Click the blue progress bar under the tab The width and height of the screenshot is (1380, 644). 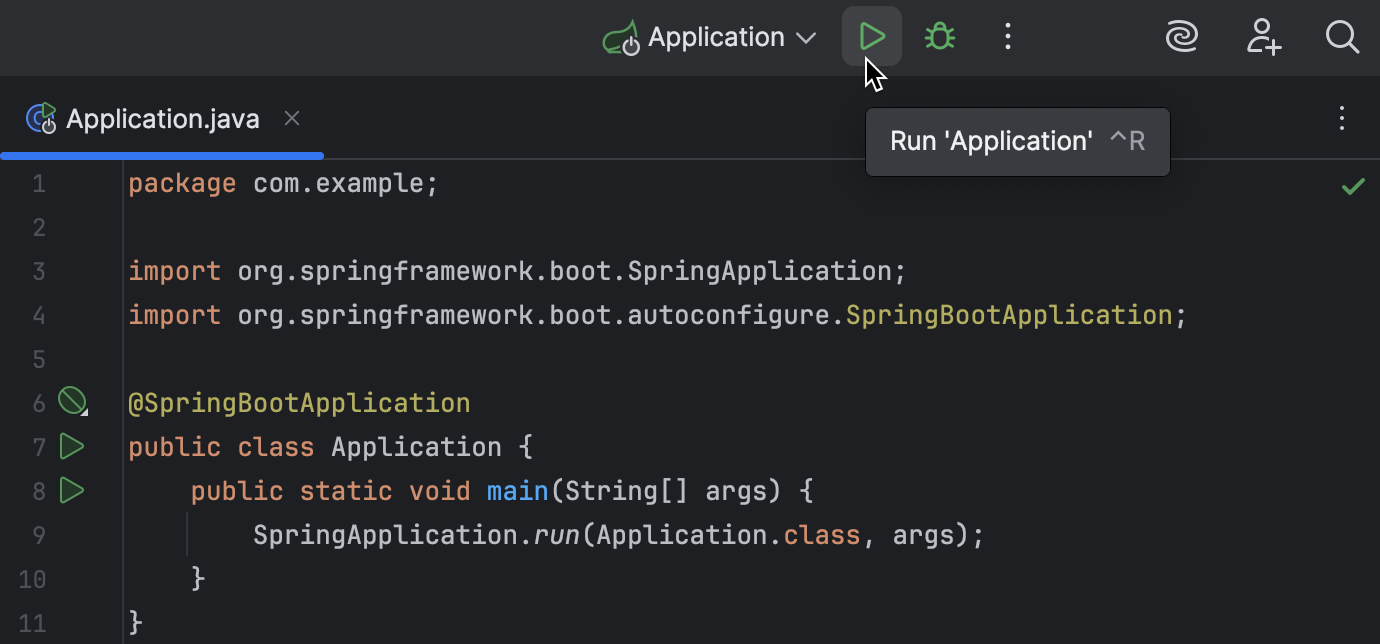click(162, 156)
